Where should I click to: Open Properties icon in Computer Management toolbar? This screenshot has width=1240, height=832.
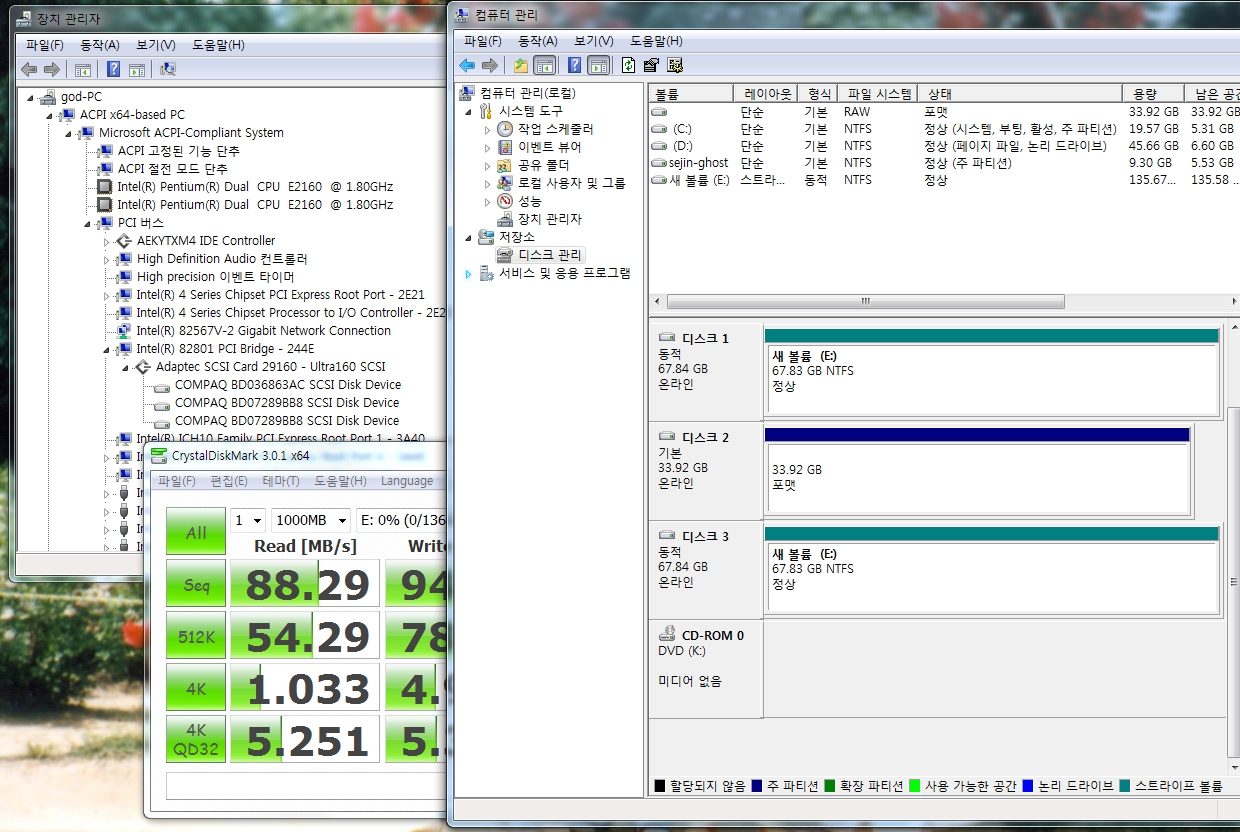tap(651, 65)
